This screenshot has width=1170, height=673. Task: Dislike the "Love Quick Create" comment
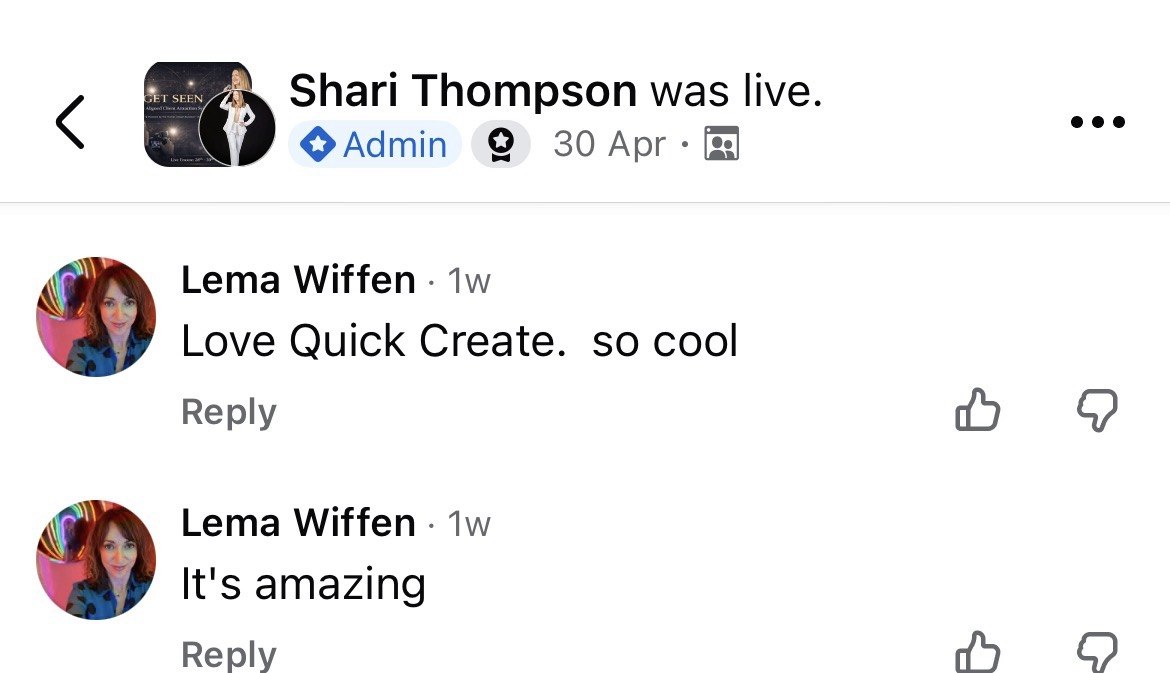[x=1098, y=410]
